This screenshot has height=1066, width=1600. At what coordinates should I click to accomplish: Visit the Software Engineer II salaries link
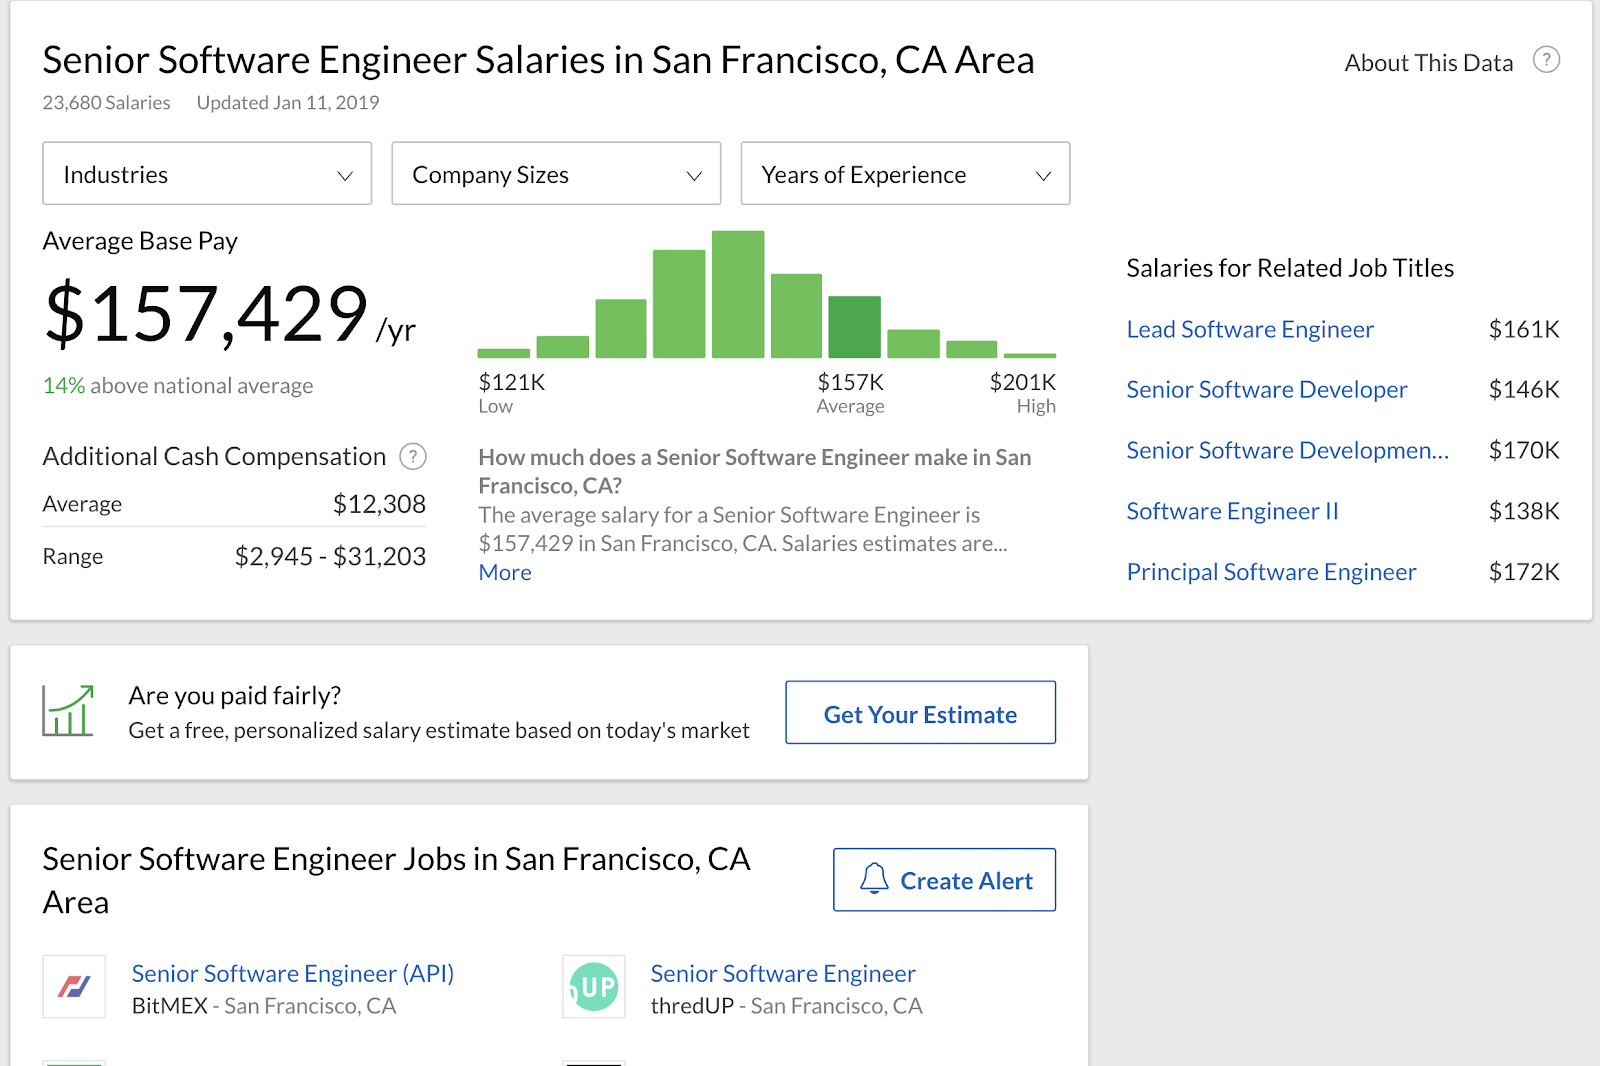pos(1232,511)
